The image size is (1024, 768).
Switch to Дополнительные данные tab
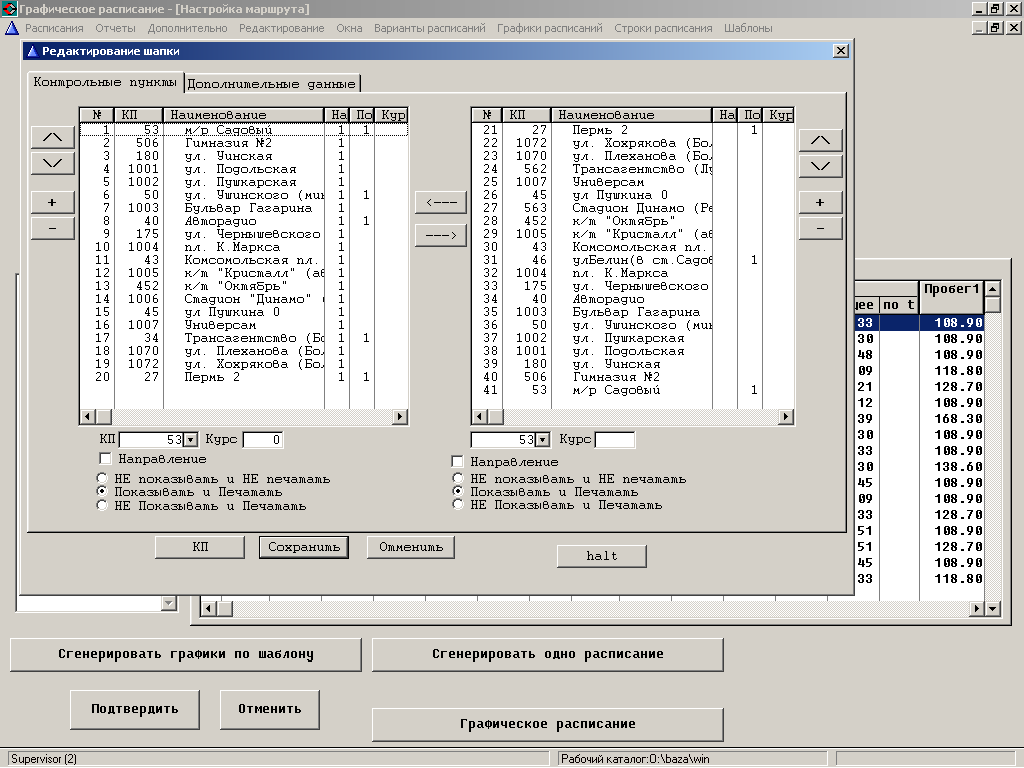click(273, 83)
